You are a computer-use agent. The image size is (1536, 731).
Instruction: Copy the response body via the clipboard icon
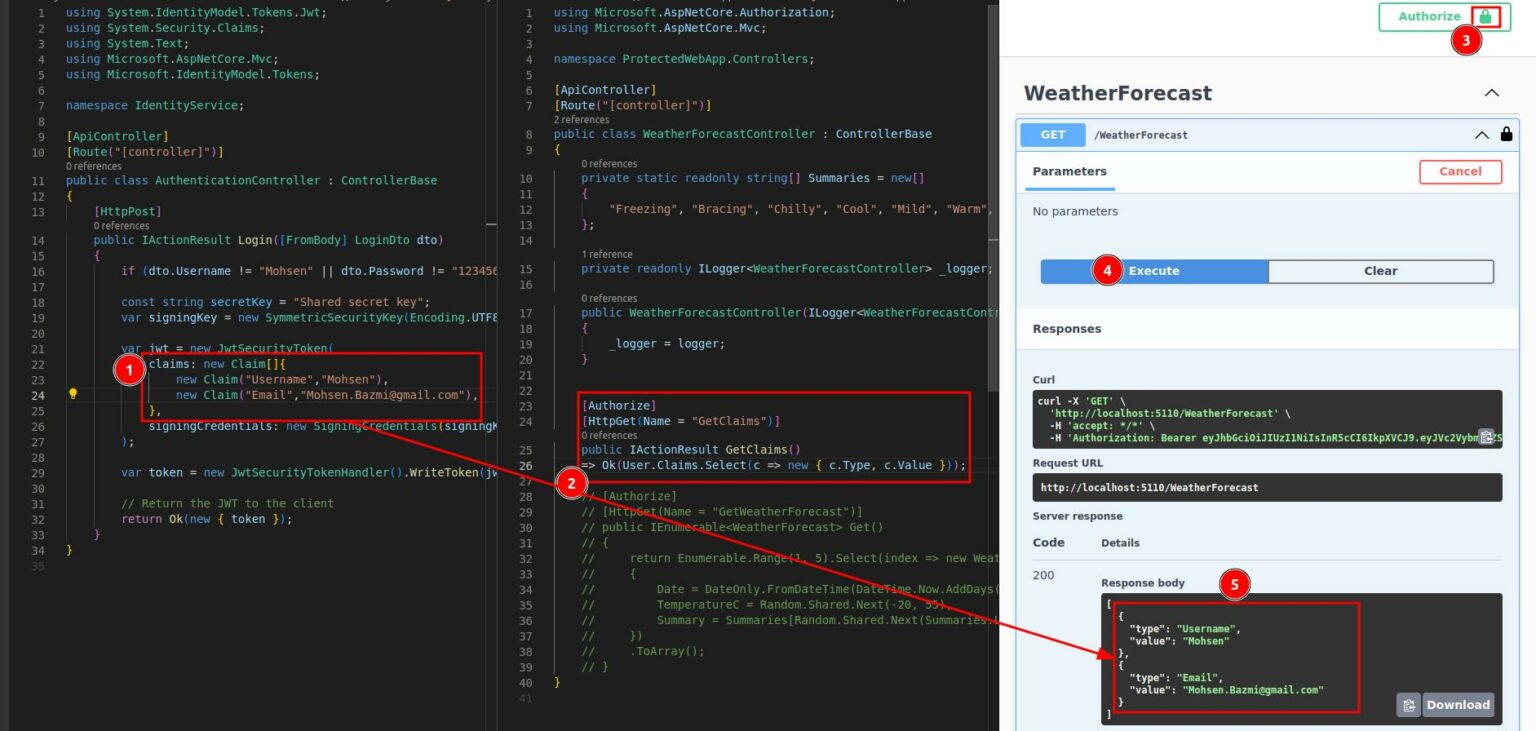(x=1409, y=704)
